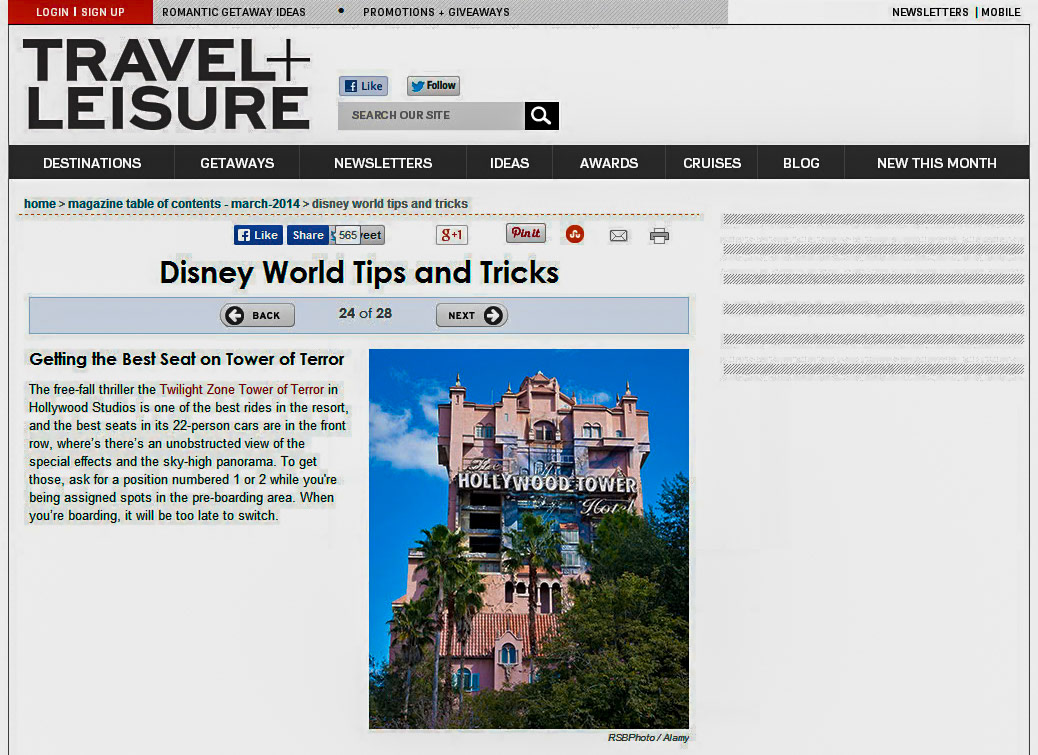Click Newsletters link in the top-right header
The height and width of the screenshot is (755, 1038).
(x=930, y=12)
